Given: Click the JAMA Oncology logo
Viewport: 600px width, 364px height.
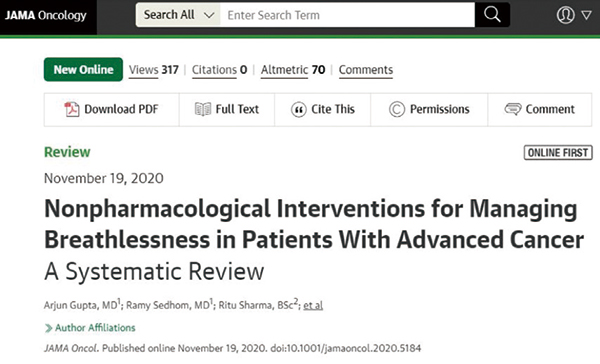Looking at the screenshot, I should [46, 15].
